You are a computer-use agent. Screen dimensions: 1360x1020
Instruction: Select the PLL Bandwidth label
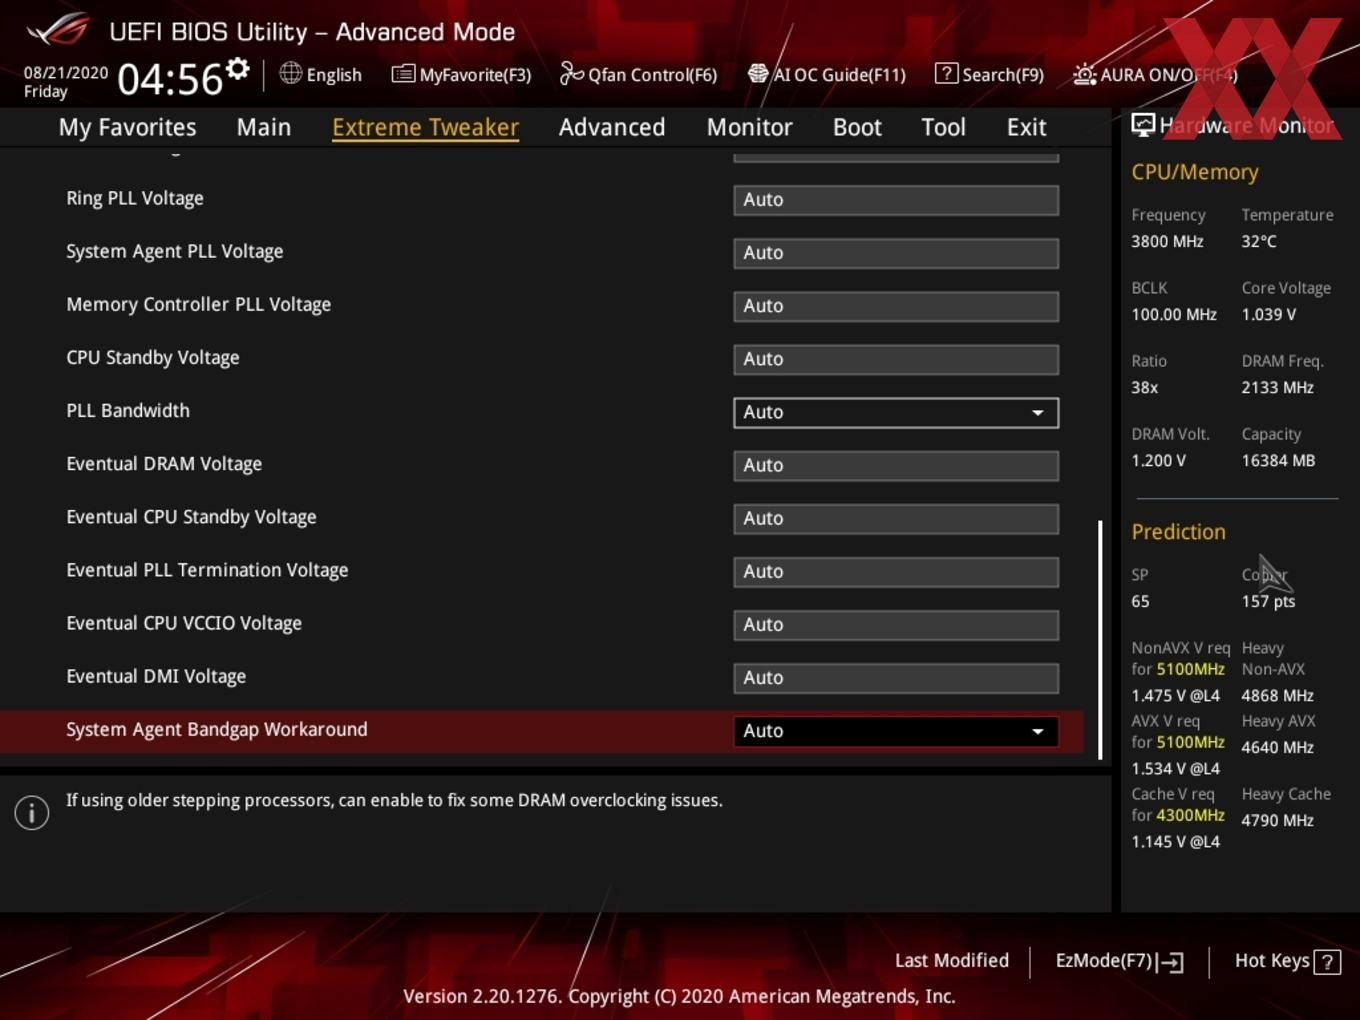[x=128, y=411]
